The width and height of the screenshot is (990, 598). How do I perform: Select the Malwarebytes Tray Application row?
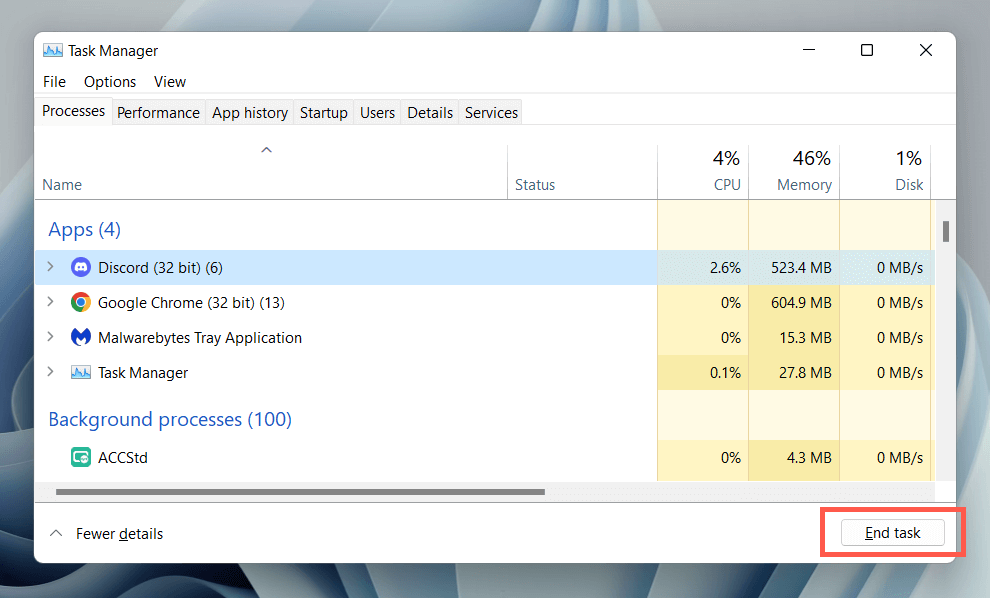coord(485,337)
